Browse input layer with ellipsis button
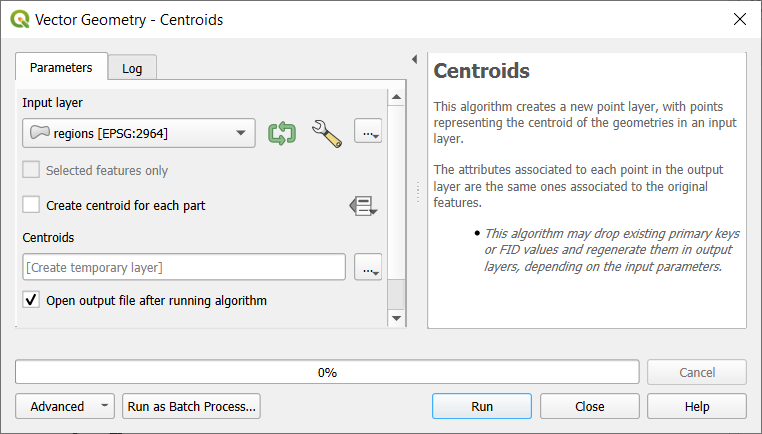 (368, 132)
